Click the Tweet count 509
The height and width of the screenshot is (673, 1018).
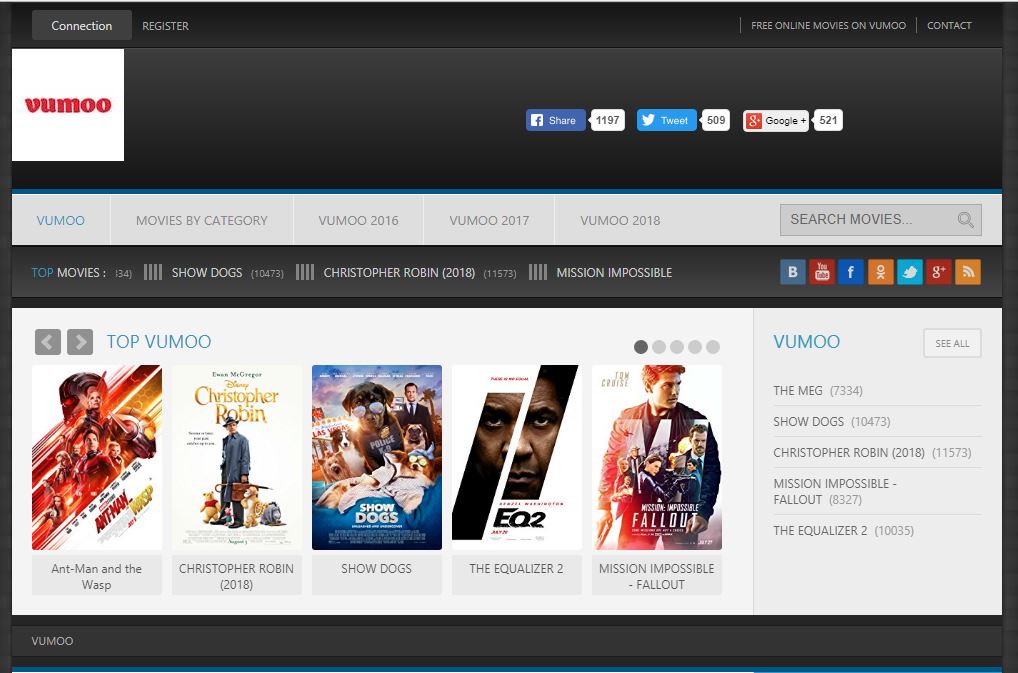point(716,120)
